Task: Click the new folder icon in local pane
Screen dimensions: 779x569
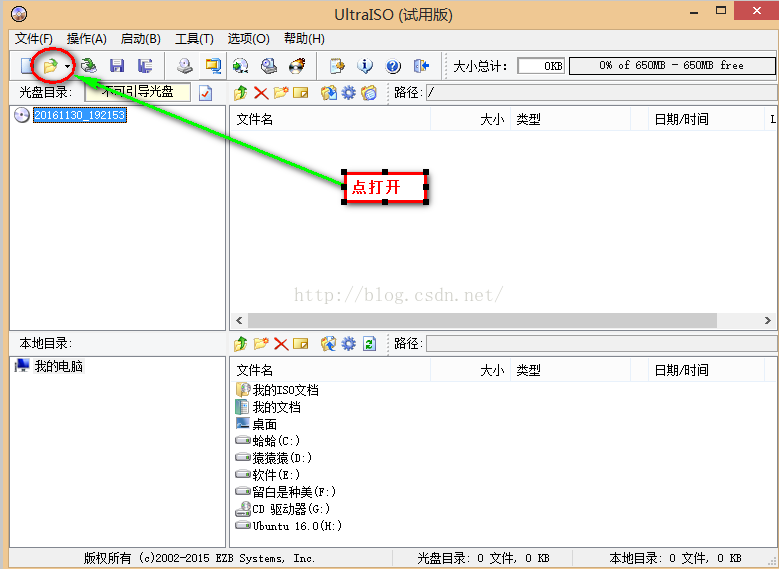Action: 261,343
